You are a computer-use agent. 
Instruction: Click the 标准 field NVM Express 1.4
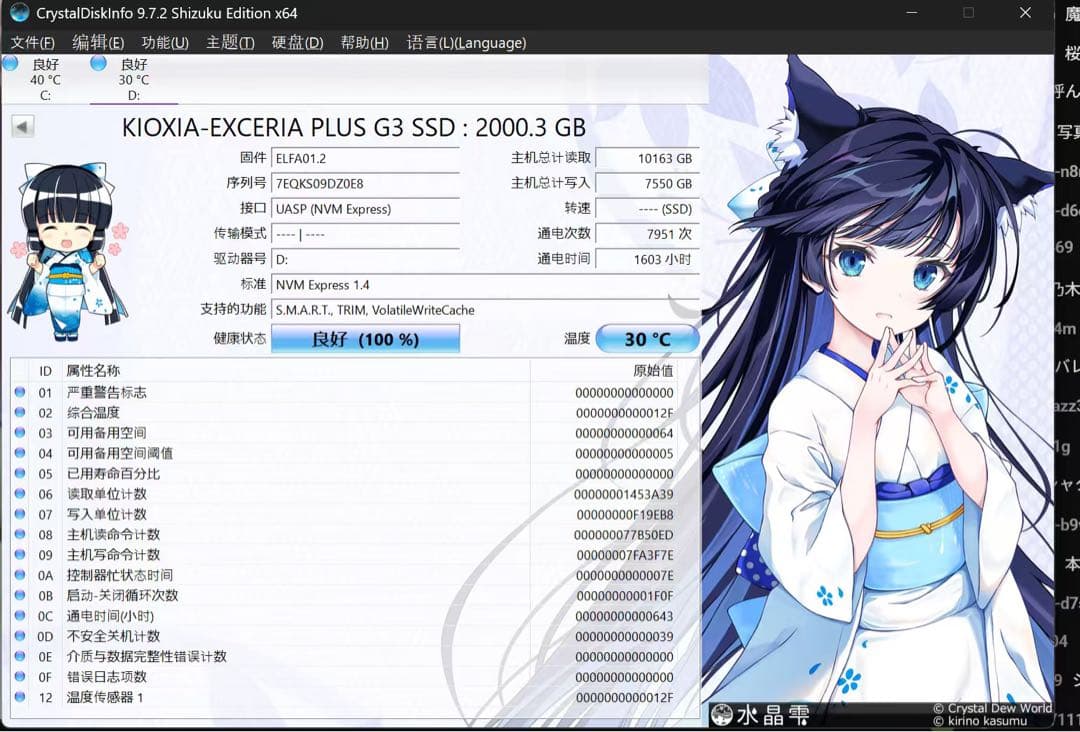click(x=485, y=285)
